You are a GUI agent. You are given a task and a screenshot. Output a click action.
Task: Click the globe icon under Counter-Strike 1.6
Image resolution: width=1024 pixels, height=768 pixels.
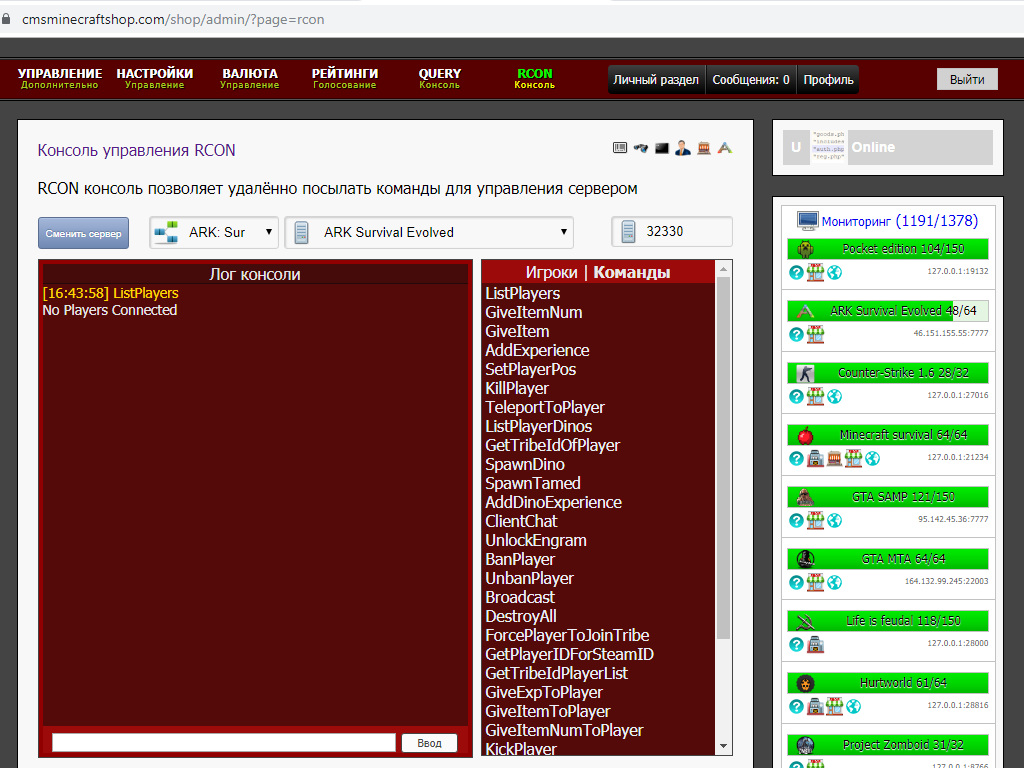click(x=834, y=396)
